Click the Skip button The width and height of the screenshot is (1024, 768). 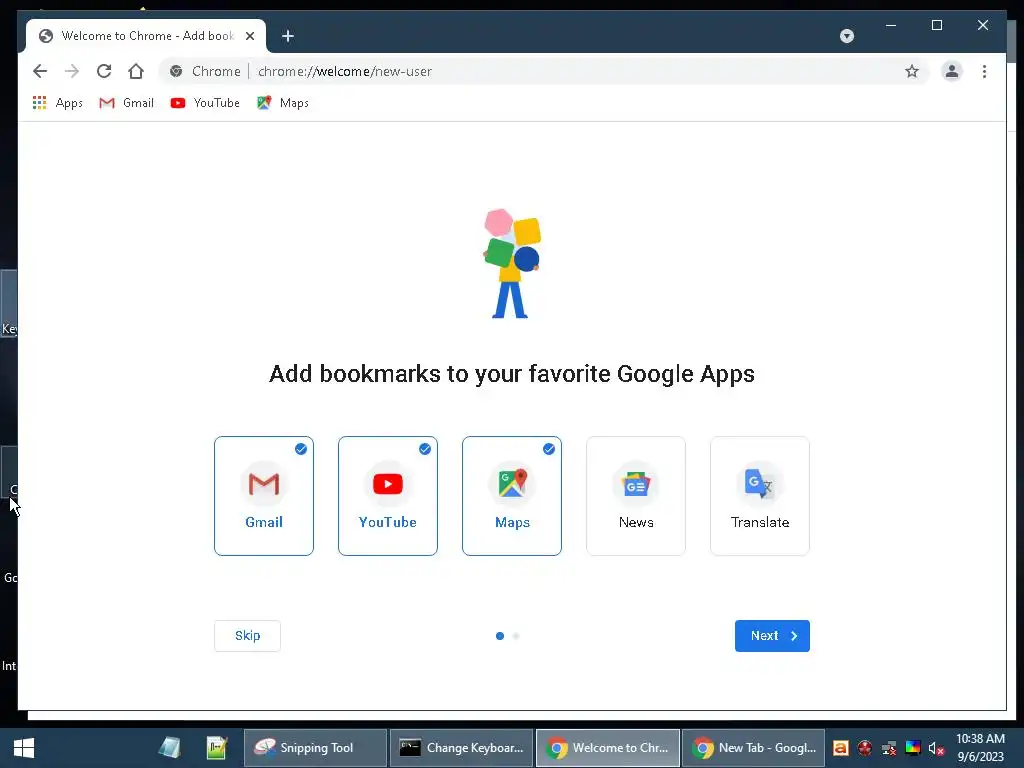(x=248, y=635)
